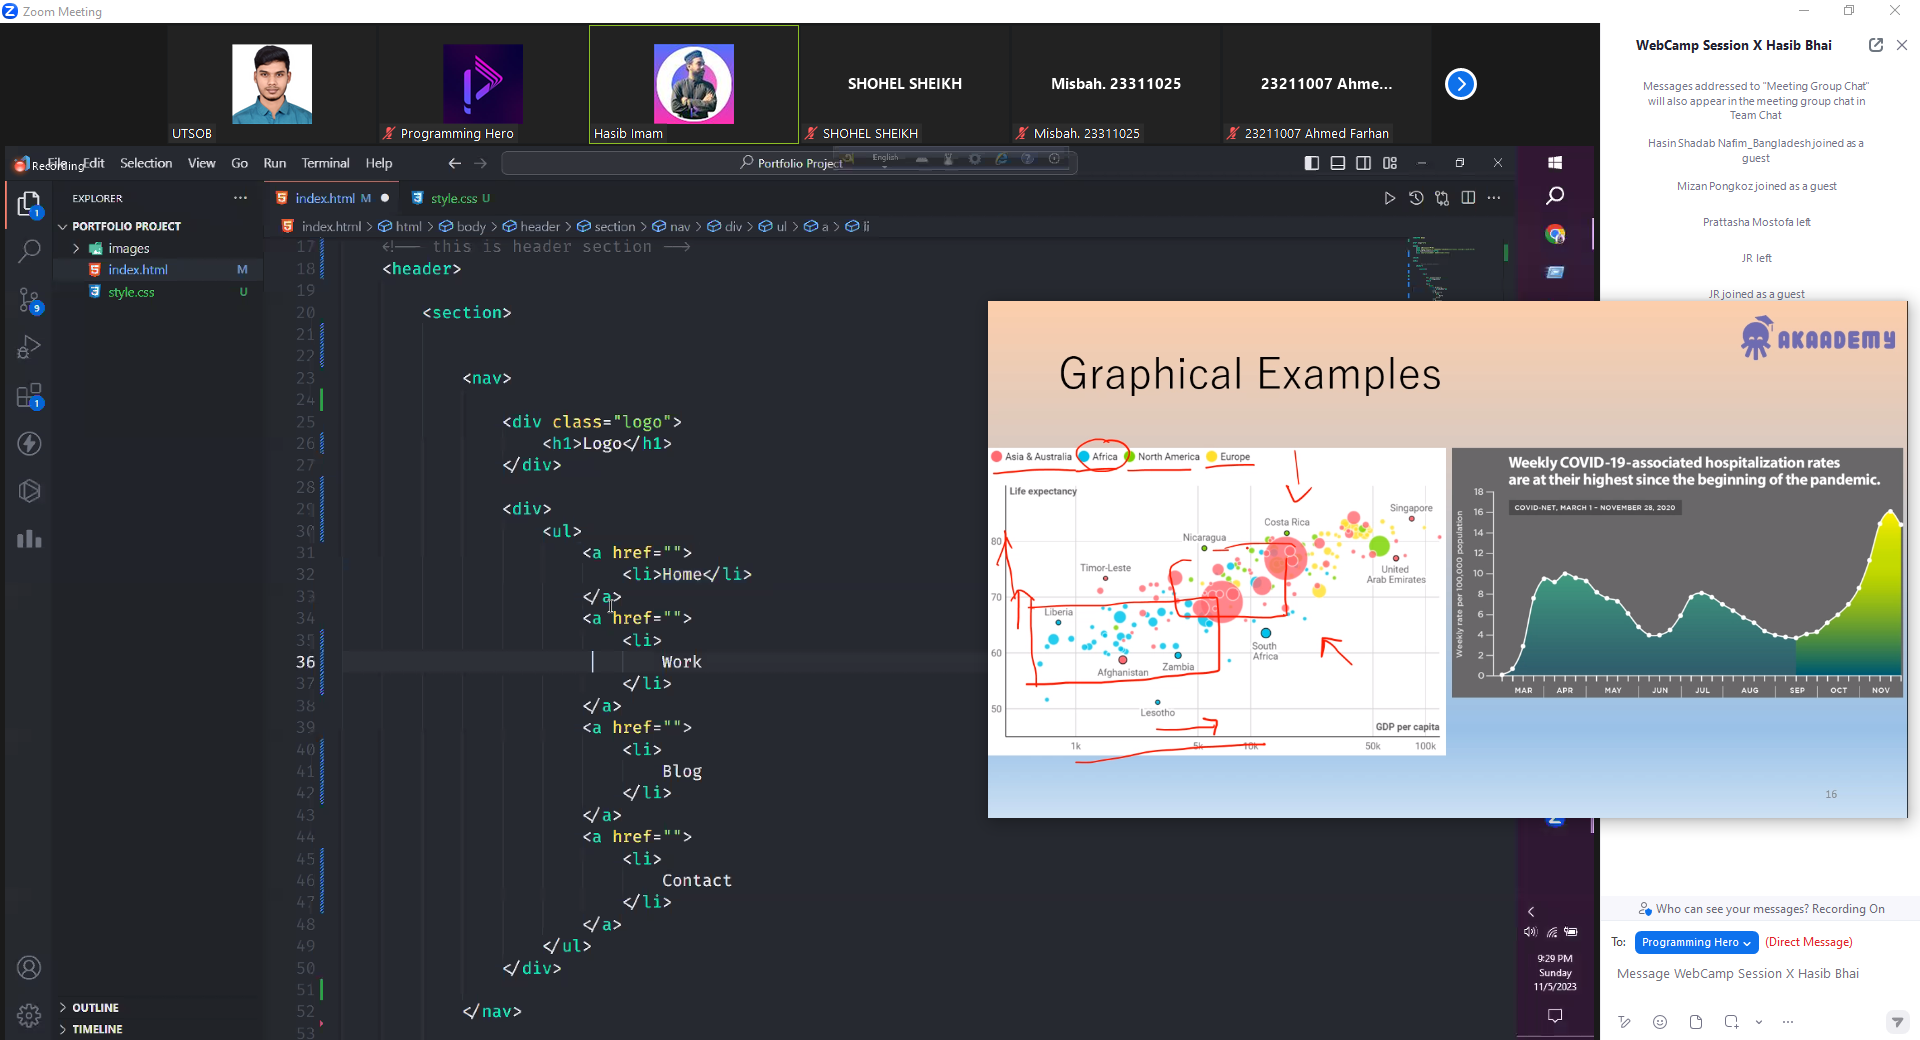Image resolution: width=1920 pixels, height=1040 pixels.
Task: Pop out the chat panel window
Action: 1875,45
